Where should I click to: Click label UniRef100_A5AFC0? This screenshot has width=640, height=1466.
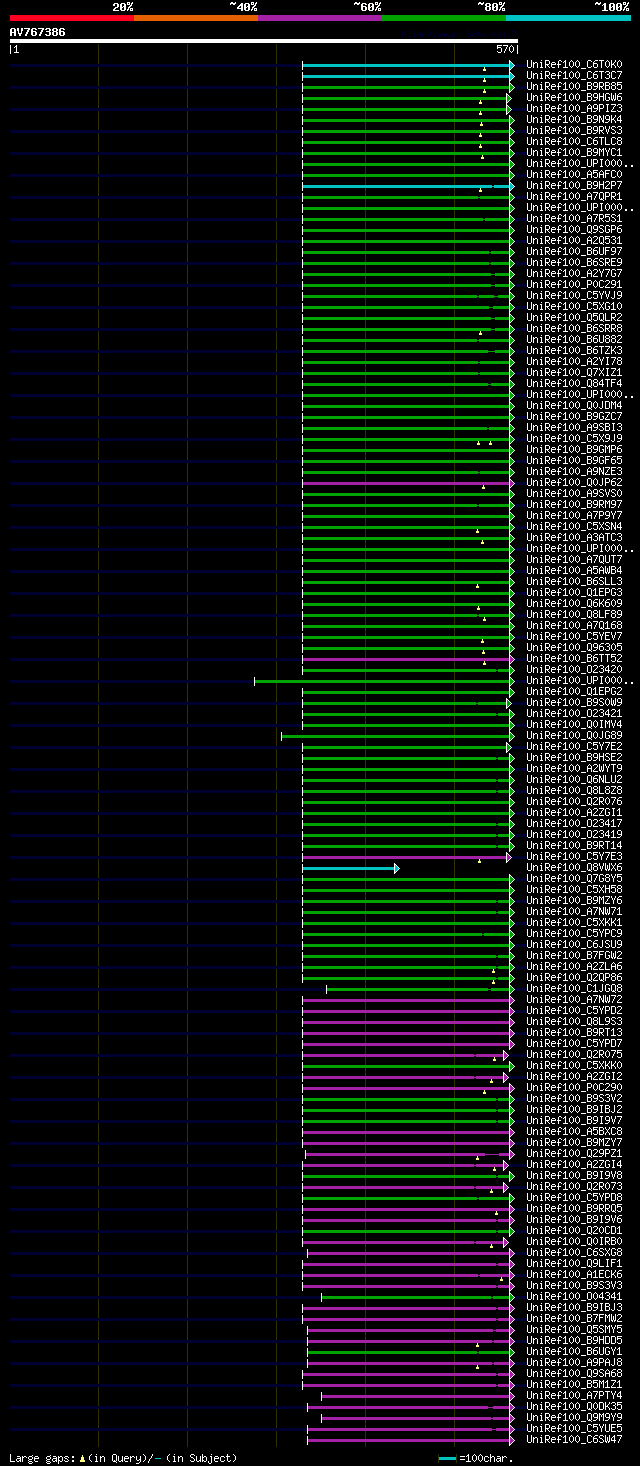[x=574, y=175]
